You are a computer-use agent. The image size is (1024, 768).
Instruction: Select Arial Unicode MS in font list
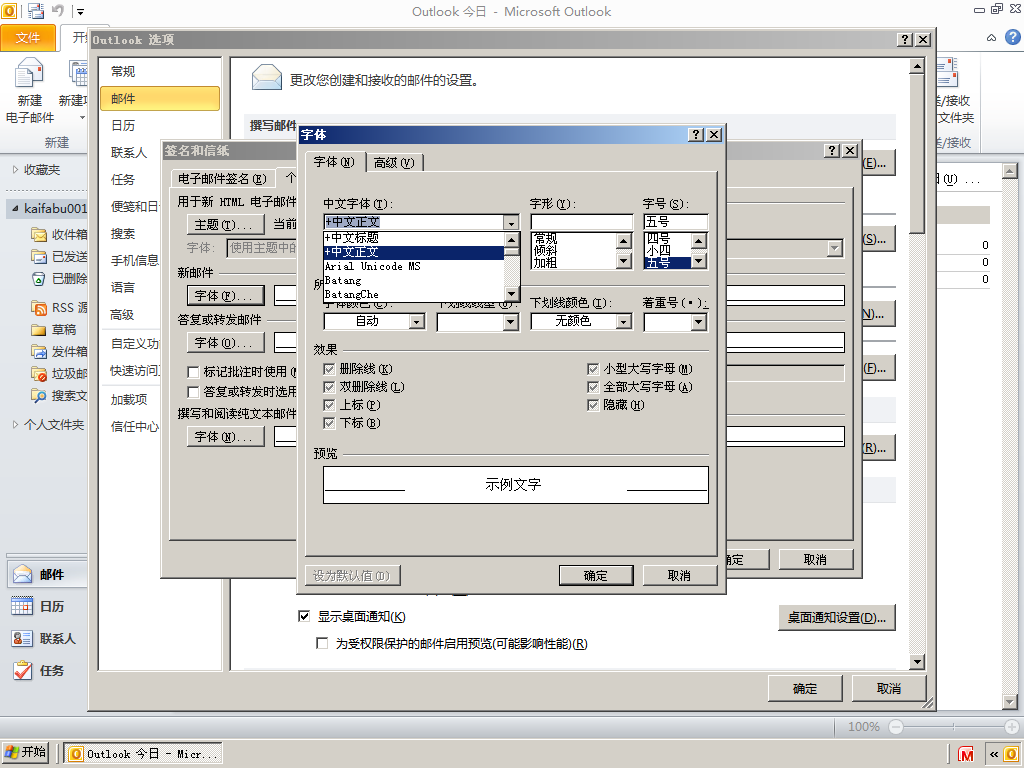[x=414, y=266]
